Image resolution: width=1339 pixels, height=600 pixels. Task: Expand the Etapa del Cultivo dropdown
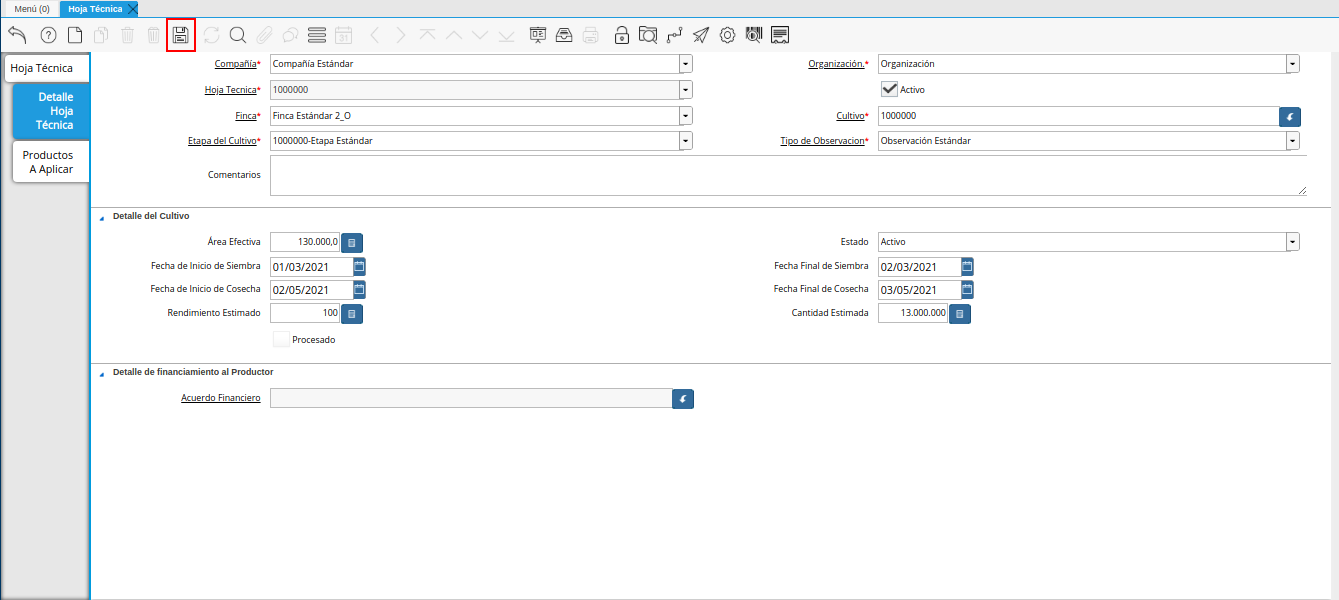click(x=685, y=141)
